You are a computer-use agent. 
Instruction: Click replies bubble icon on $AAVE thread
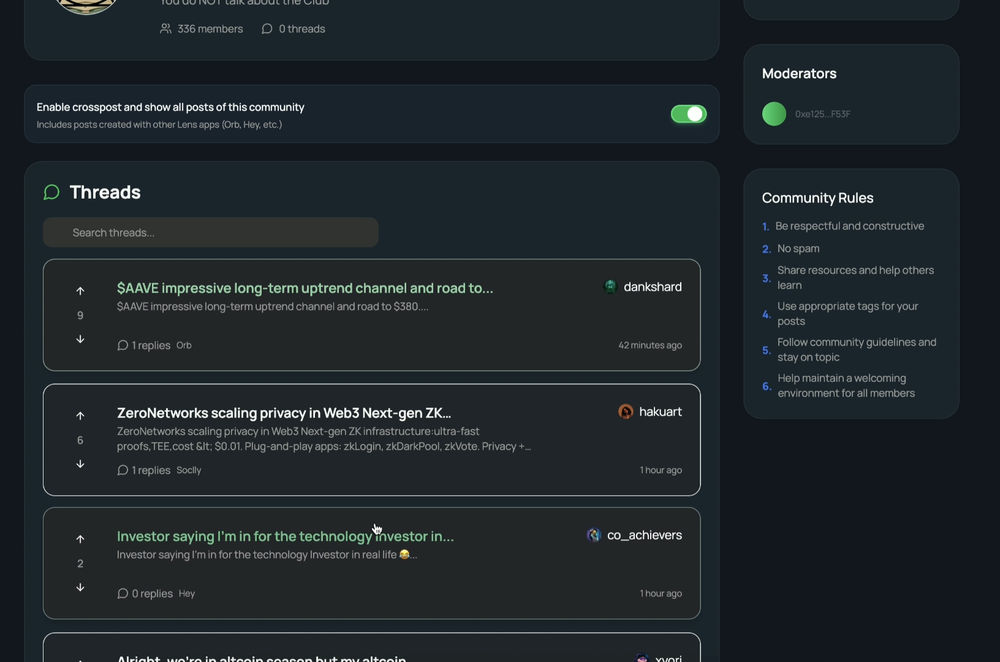point(122,345)
